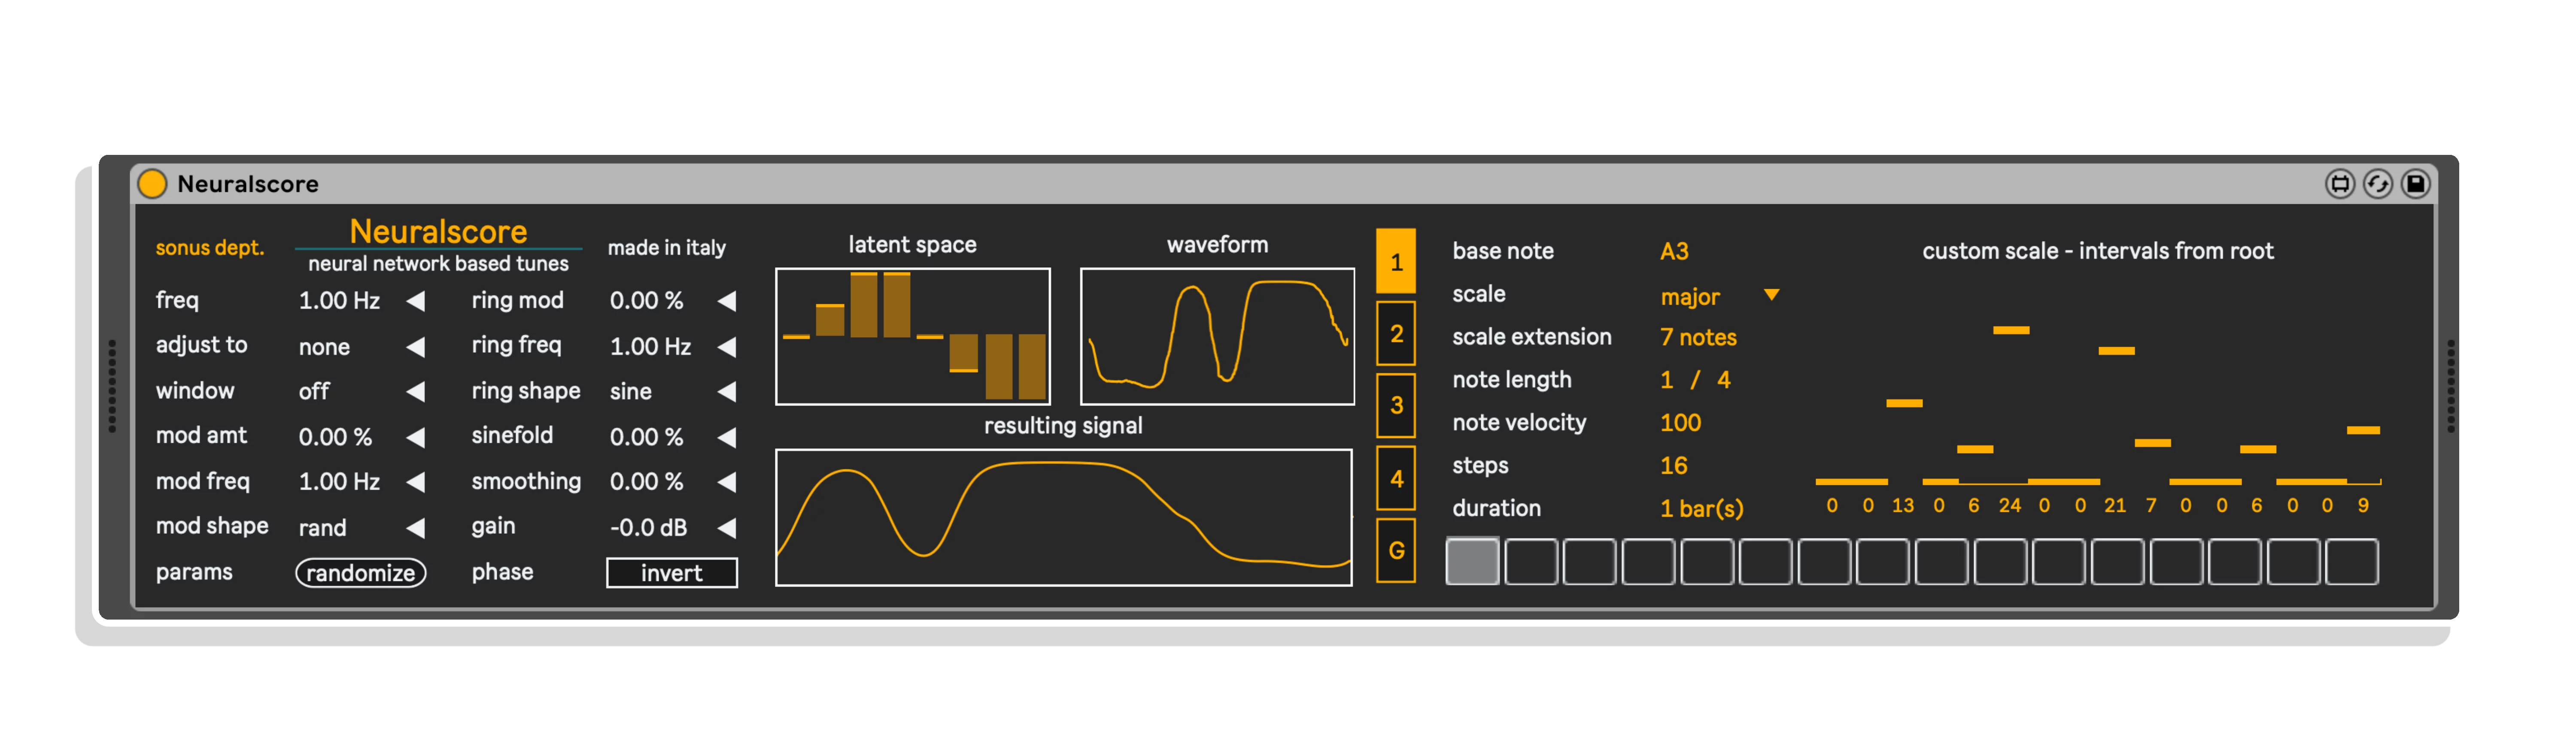Select pattern tab 3
This screenshot has width=2576, height=738.
pos(1396,406)
